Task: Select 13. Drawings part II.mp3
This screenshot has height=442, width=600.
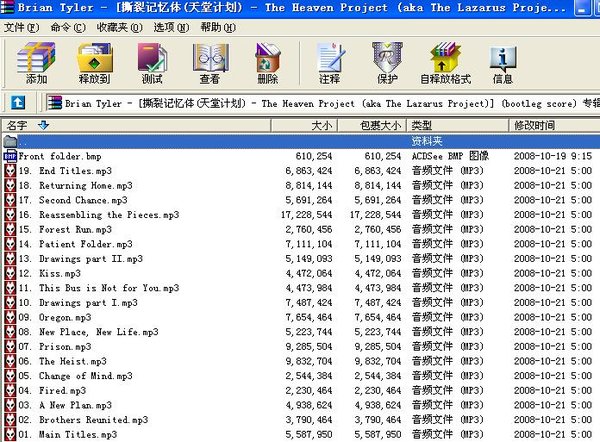Action: (x=80, y=259)
